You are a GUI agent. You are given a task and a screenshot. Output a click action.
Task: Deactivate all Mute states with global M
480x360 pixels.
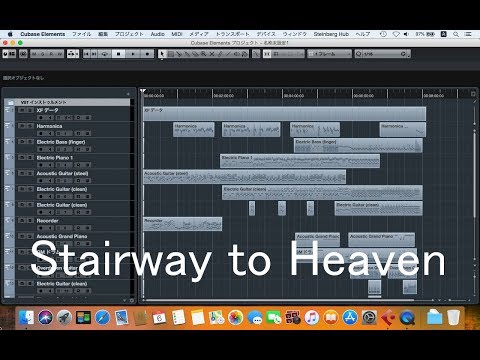34,54
